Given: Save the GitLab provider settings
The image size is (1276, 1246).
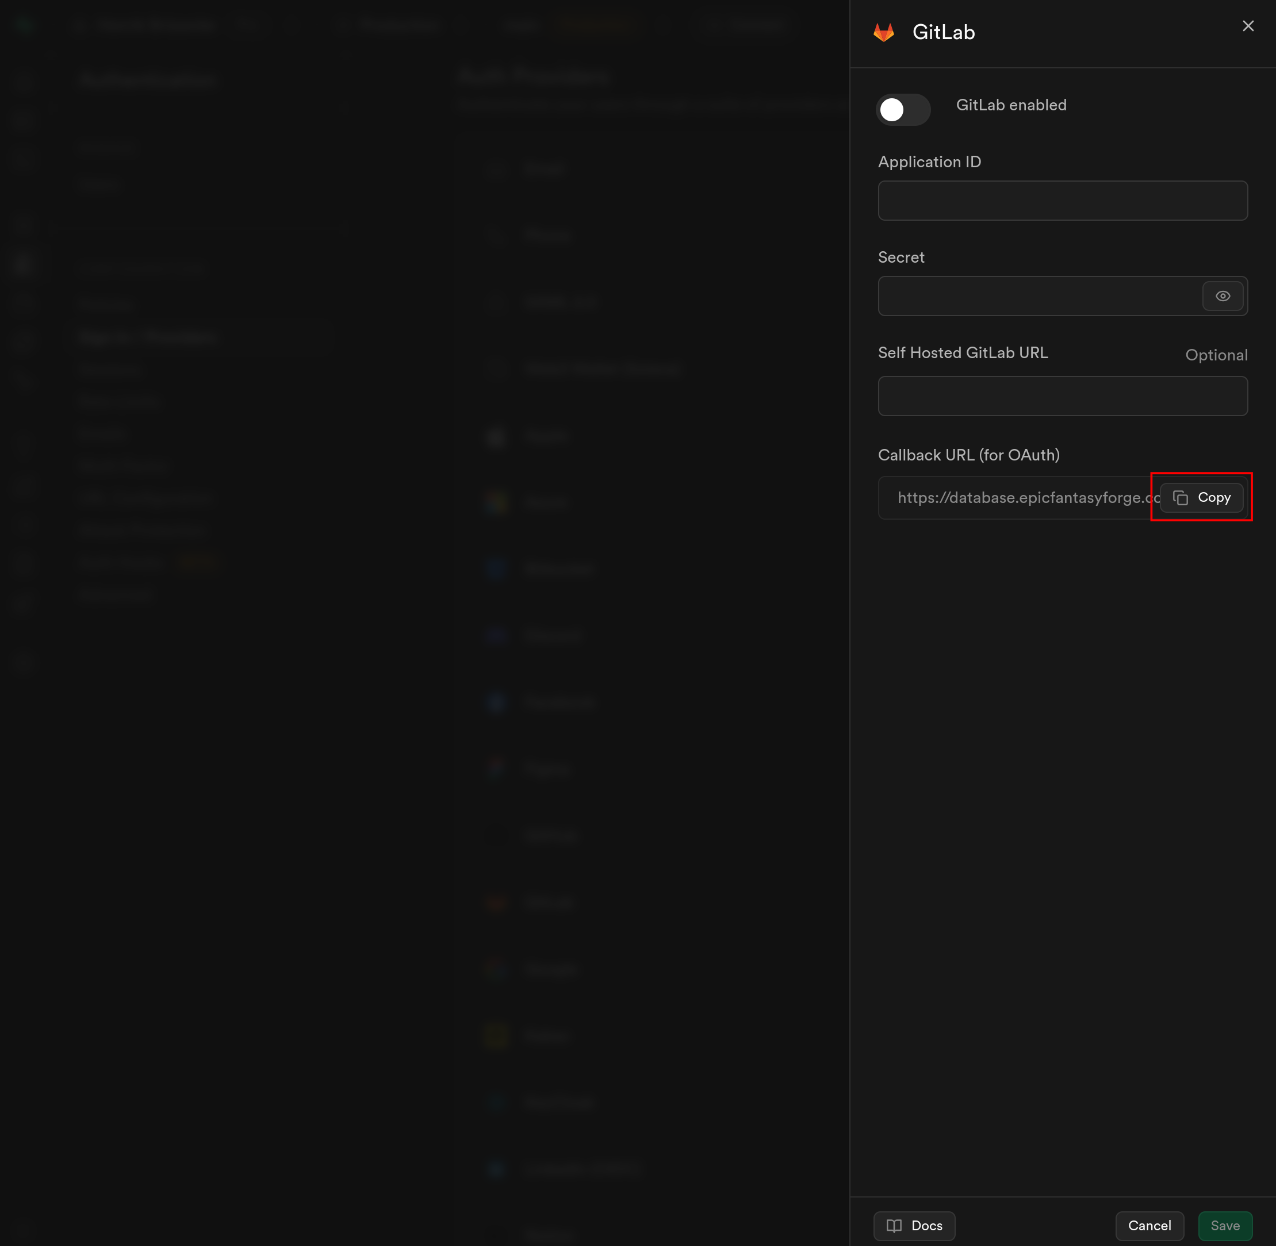Looking at the screenshot, I should coord(1225,1226).
